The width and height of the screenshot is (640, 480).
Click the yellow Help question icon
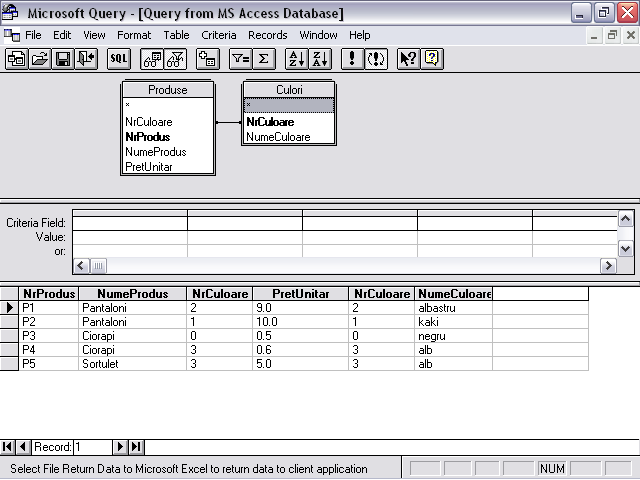[432, 59]
